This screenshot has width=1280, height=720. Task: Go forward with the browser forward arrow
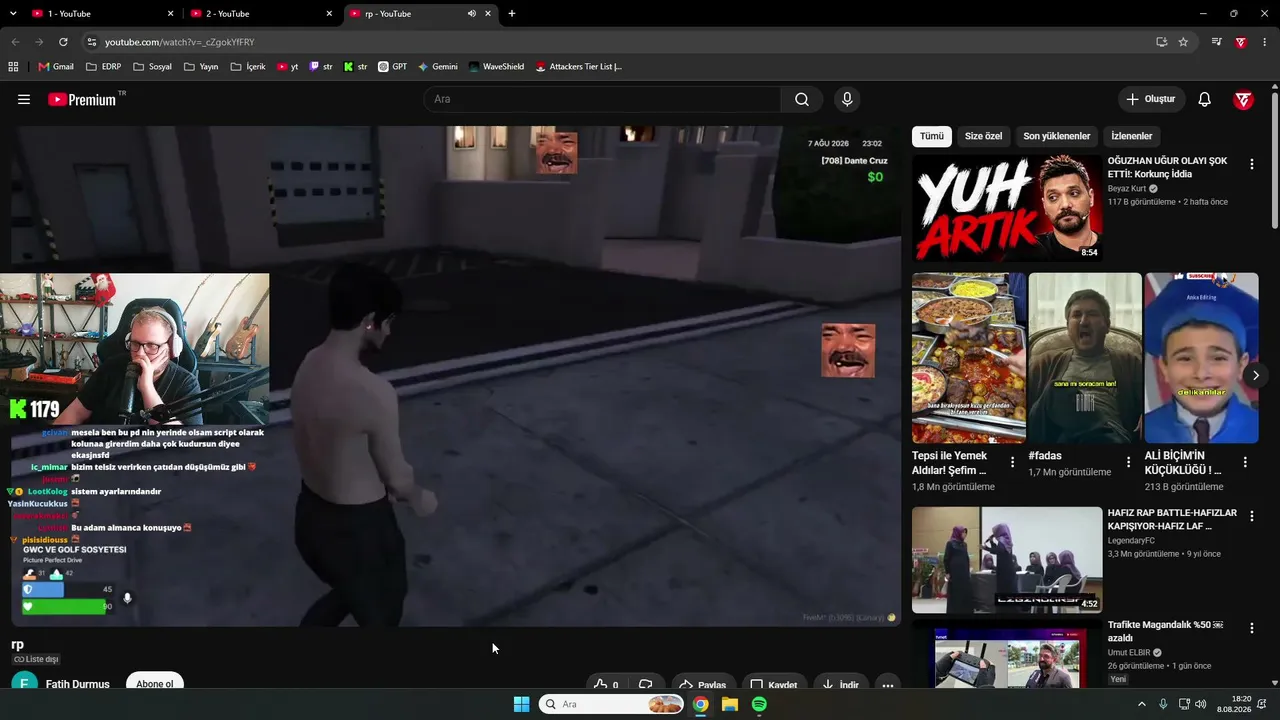pos(39,42)
